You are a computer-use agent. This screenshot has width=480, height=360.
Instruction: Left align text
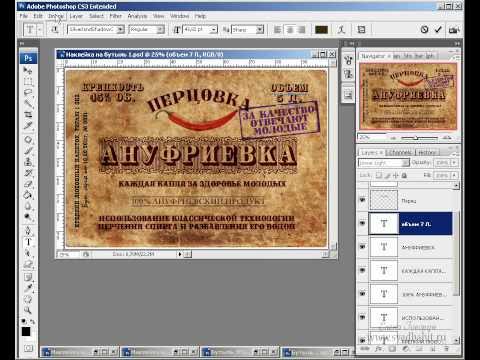[277, 30]
